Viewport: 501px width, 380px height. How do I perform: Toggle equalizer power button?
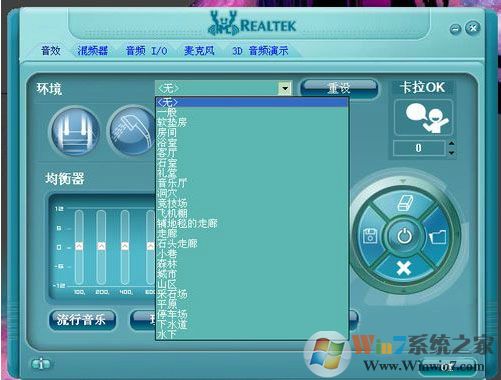405,236
